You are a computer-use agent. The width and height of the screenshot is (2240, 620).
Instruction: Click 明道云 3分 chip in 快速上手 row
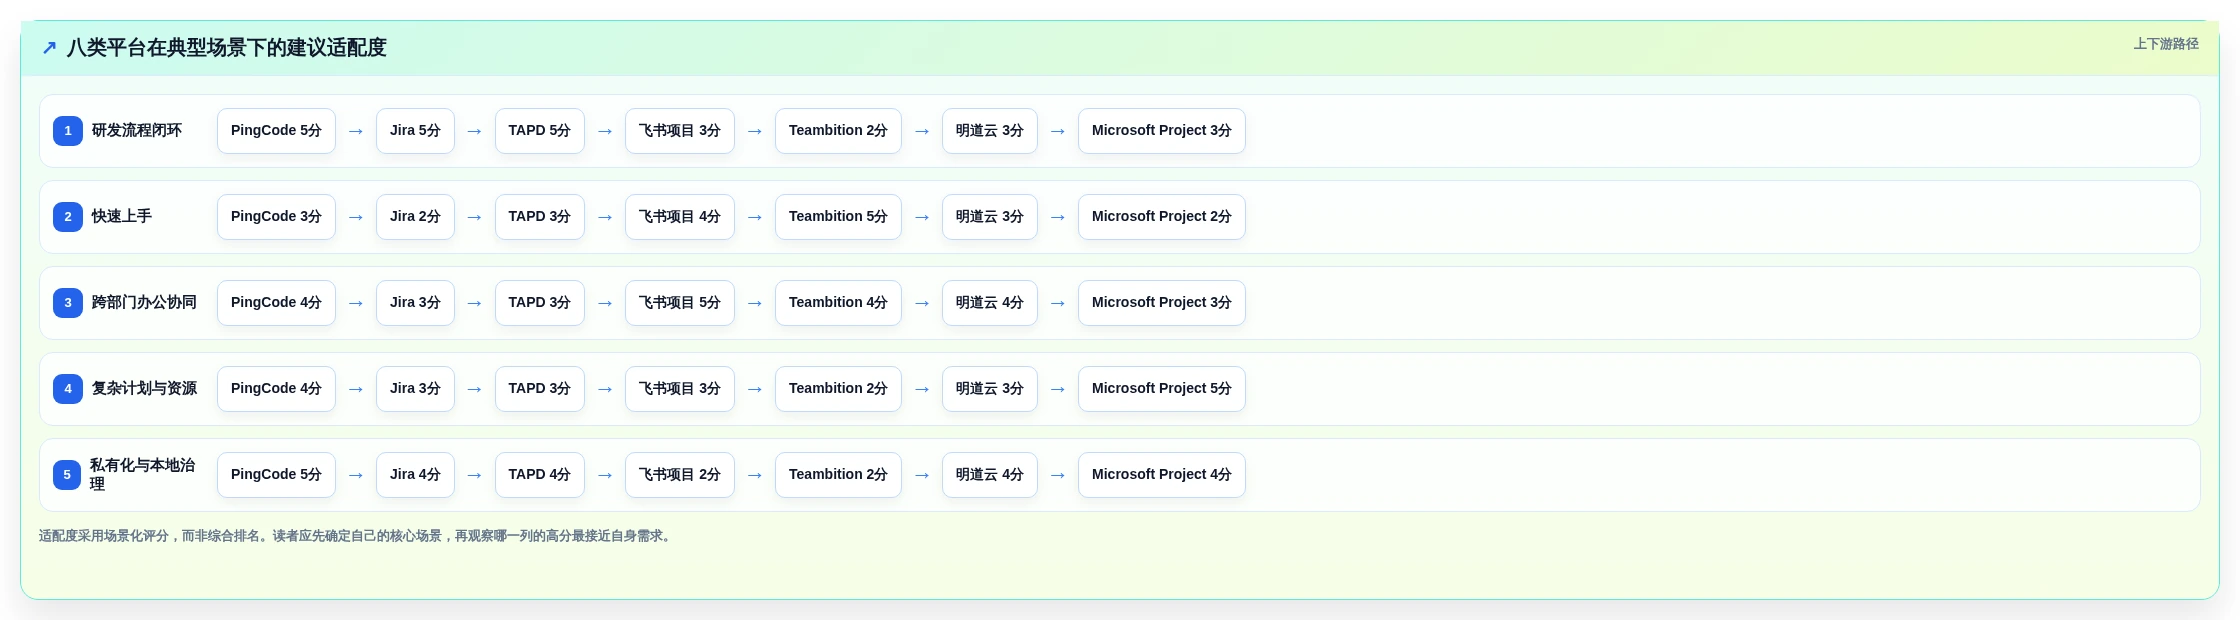(990, 217)
